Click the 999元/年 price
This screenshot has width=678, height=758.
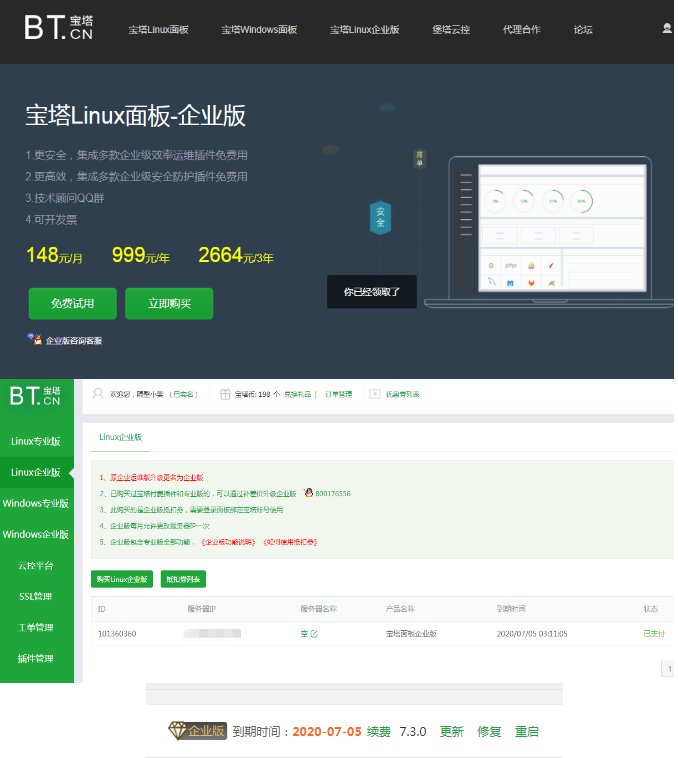141,255
